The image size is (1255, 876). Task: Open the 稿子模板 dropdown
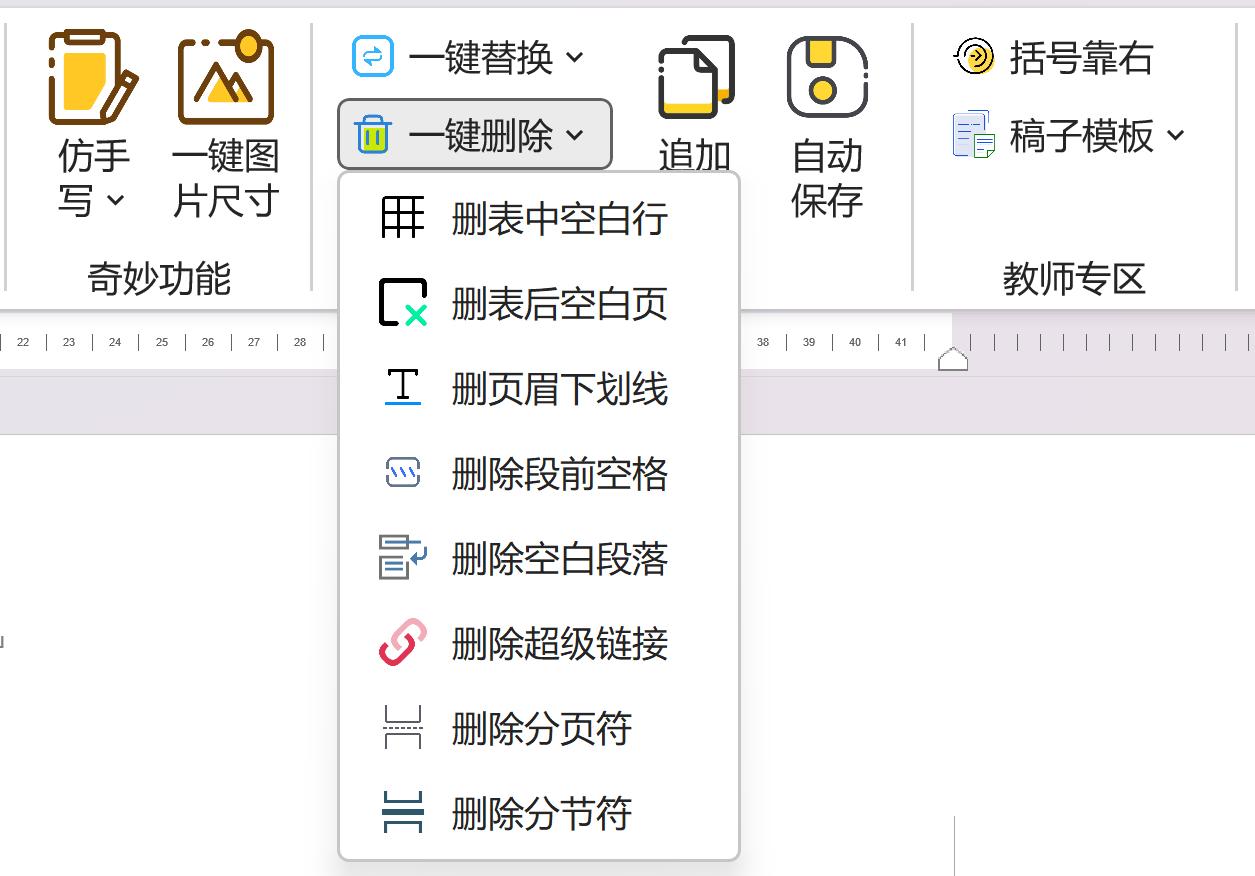point(1176,135)
